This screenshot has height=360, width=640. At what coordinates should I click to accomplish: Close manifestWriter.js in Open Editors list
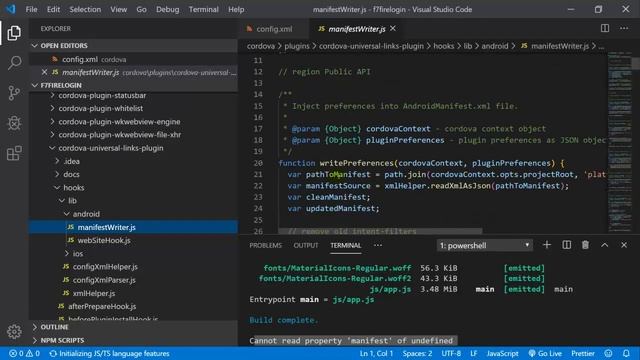tap(44, 72)
